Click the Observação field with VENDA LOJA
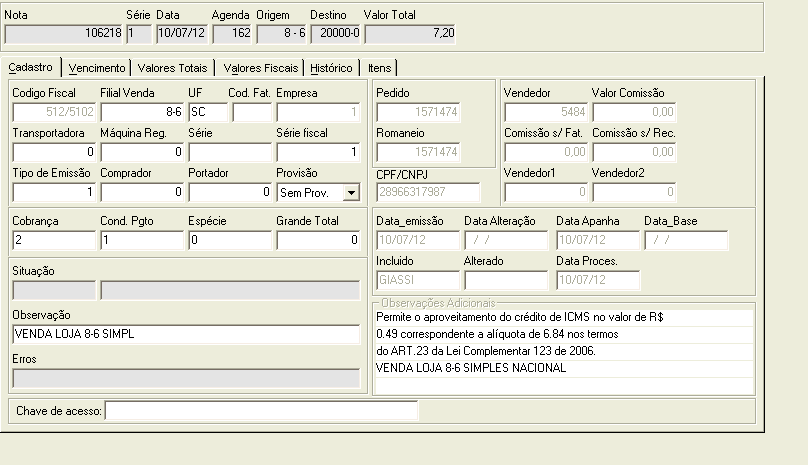The image size is (808, 465). tap(186, 334)
